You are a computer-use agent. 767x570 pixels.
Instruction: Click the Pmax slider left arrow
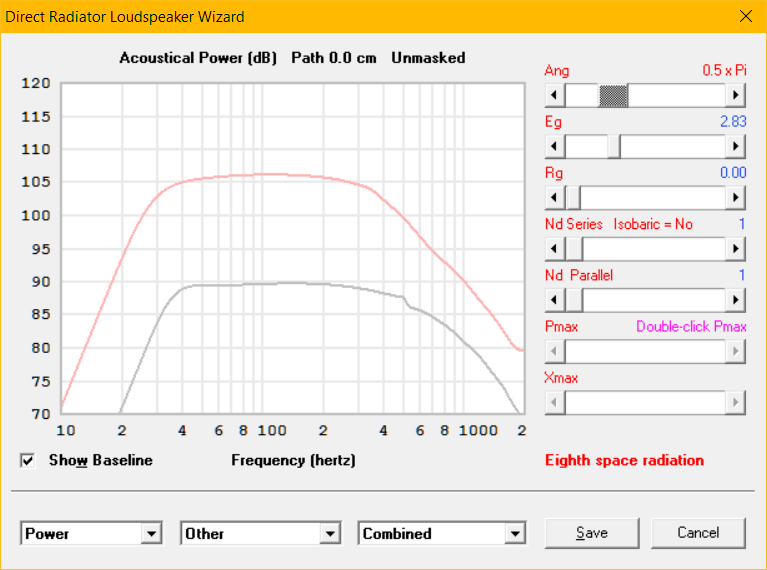click(555, 351)
